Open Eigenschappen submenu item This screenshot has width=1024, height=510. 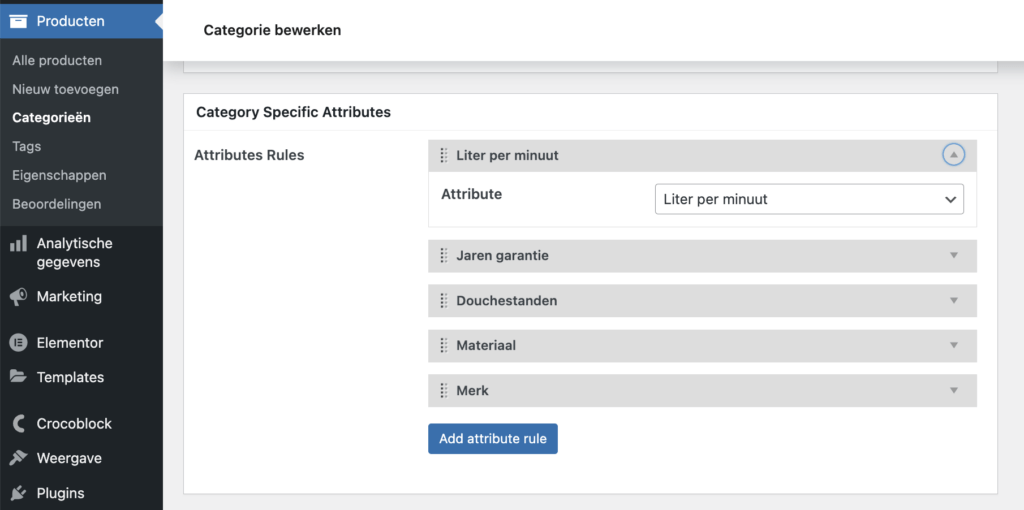59,176
